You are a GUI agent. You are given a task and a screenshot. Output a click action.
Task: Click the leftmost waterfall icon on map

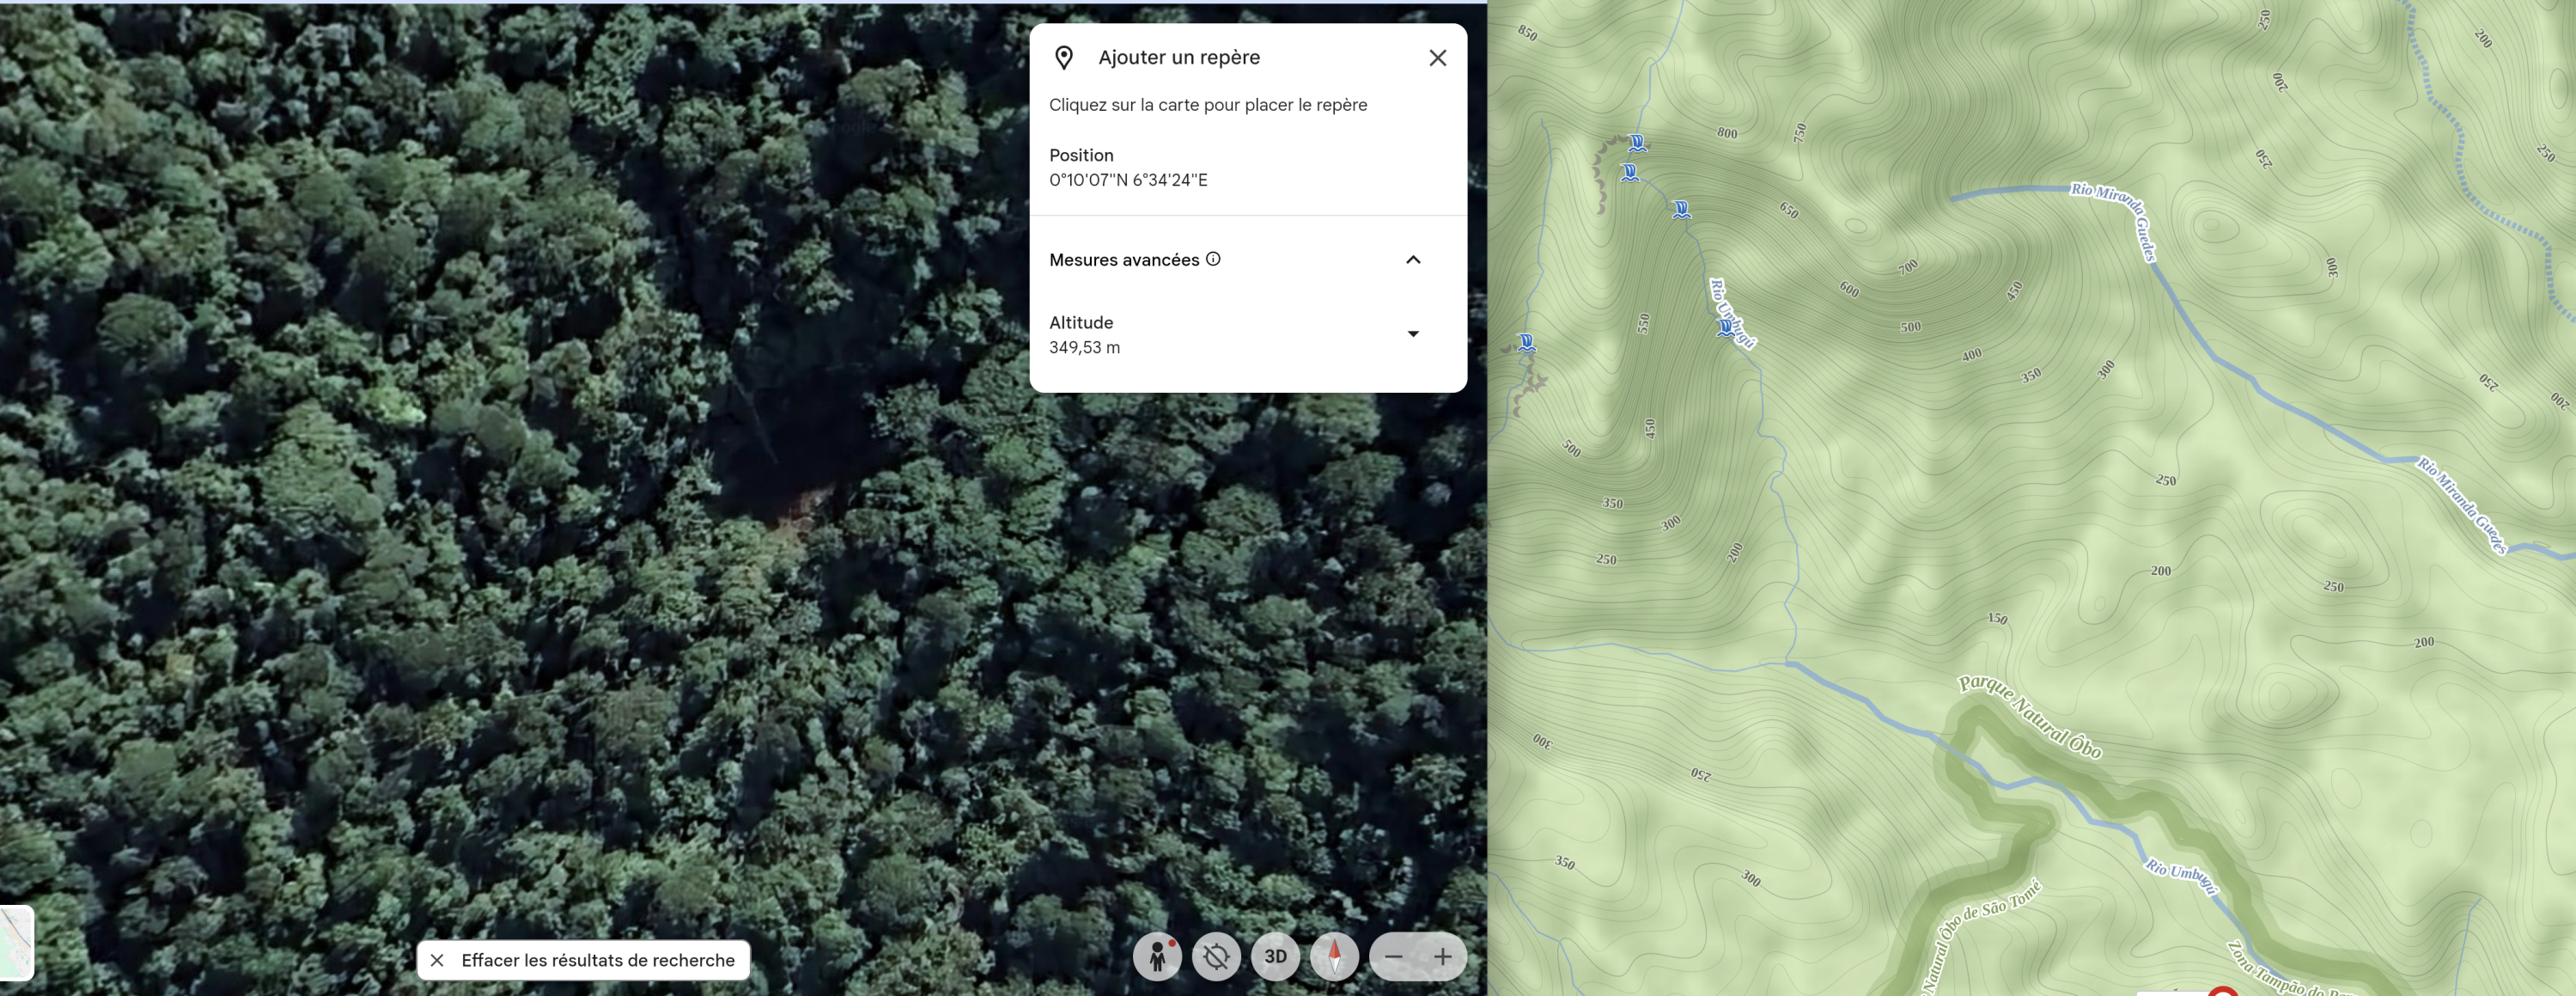click(x=1526, y=343)
